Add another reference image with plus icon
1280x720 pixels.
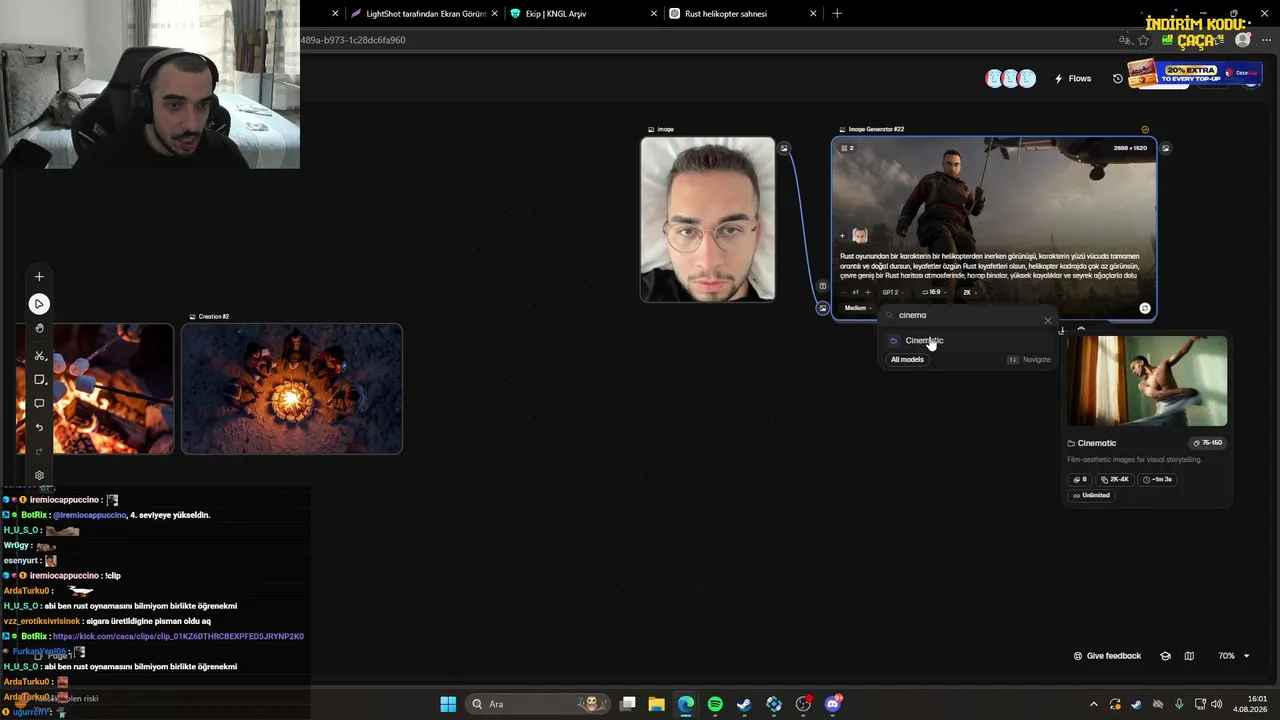(842, 236)
